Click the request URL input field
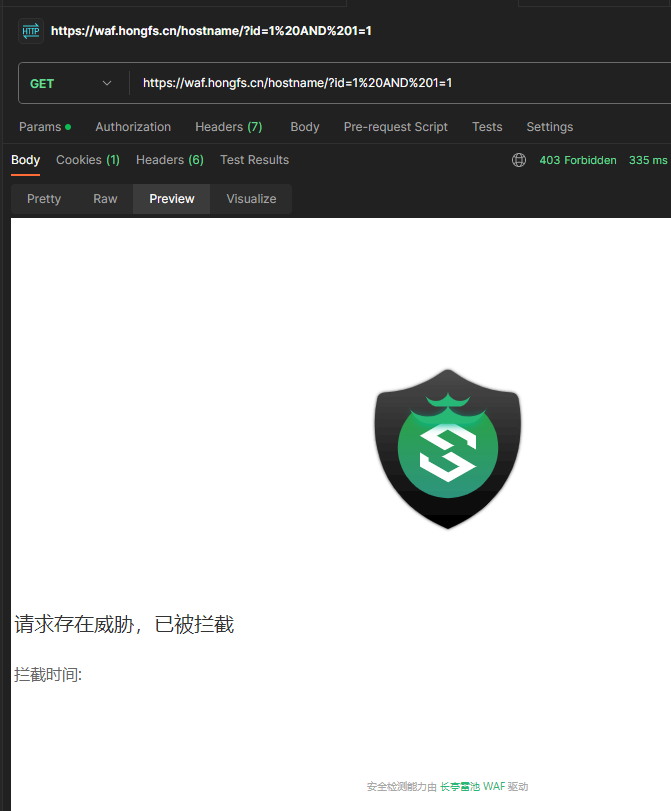The height and width of the screenshot is (811, 671). click(400, 83)
